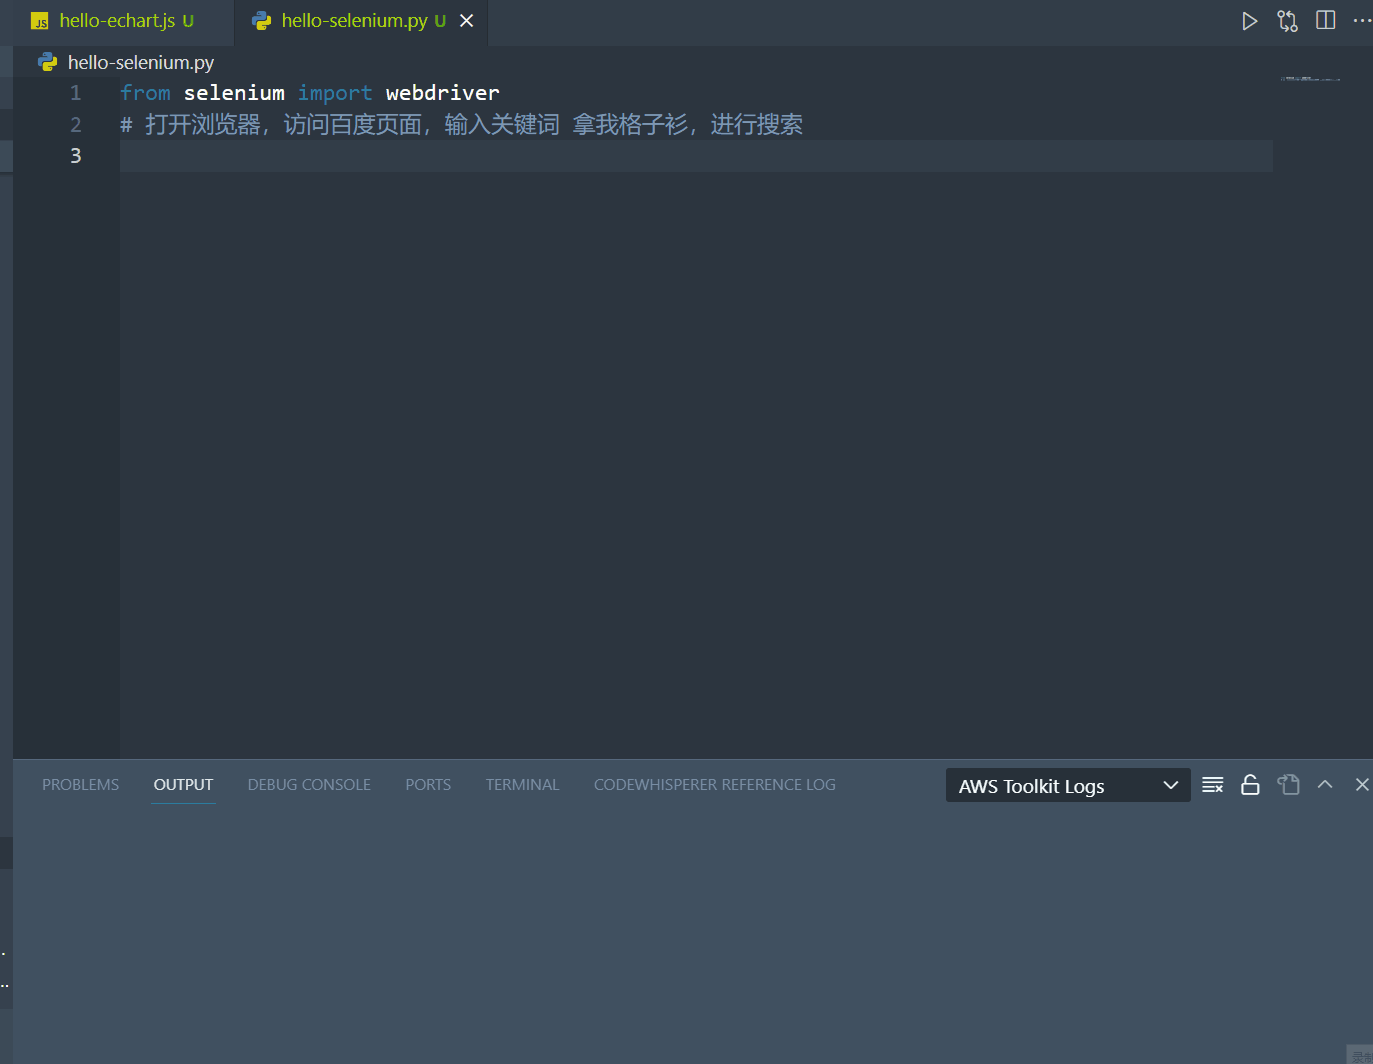
Task: Switch to hello-echart.js editor tab
Action: pos(117,21)
